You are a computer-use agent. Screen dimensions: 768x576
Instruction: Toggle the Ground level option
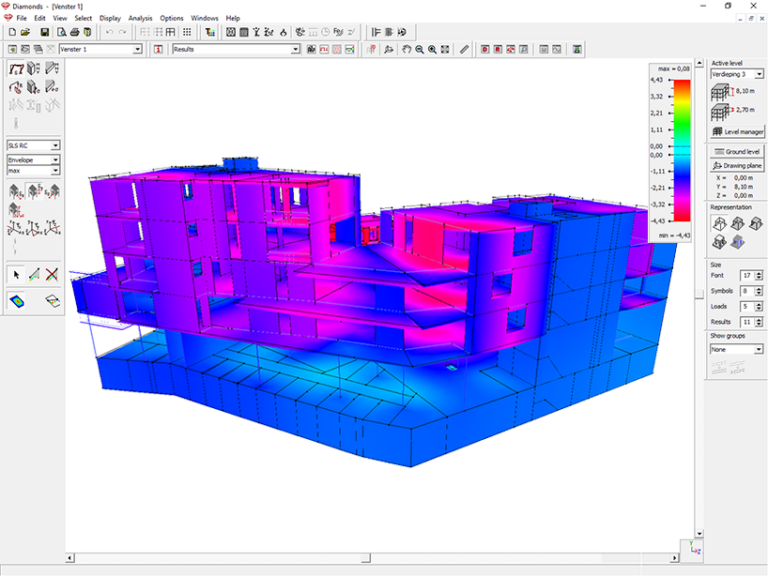pyautogui.click(x=737, y=151)
